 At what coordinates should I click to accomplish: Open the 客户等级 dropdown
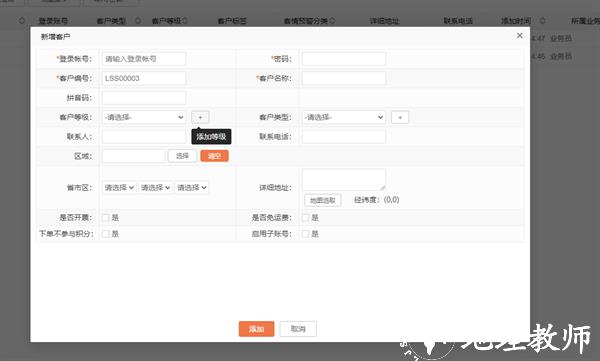click(x=144, y=117)
